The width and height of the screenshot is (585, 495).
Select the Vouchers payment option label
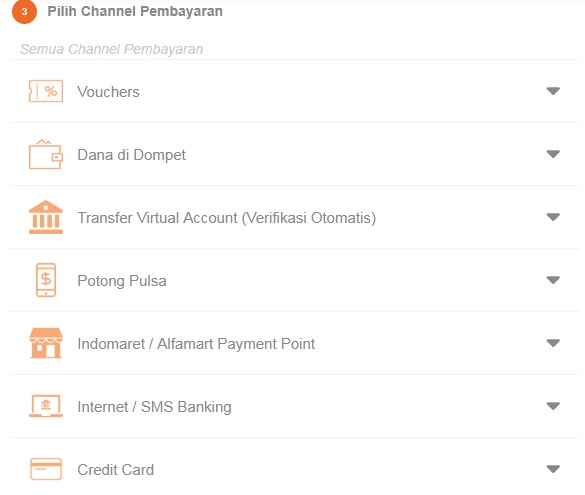point(108,92)
